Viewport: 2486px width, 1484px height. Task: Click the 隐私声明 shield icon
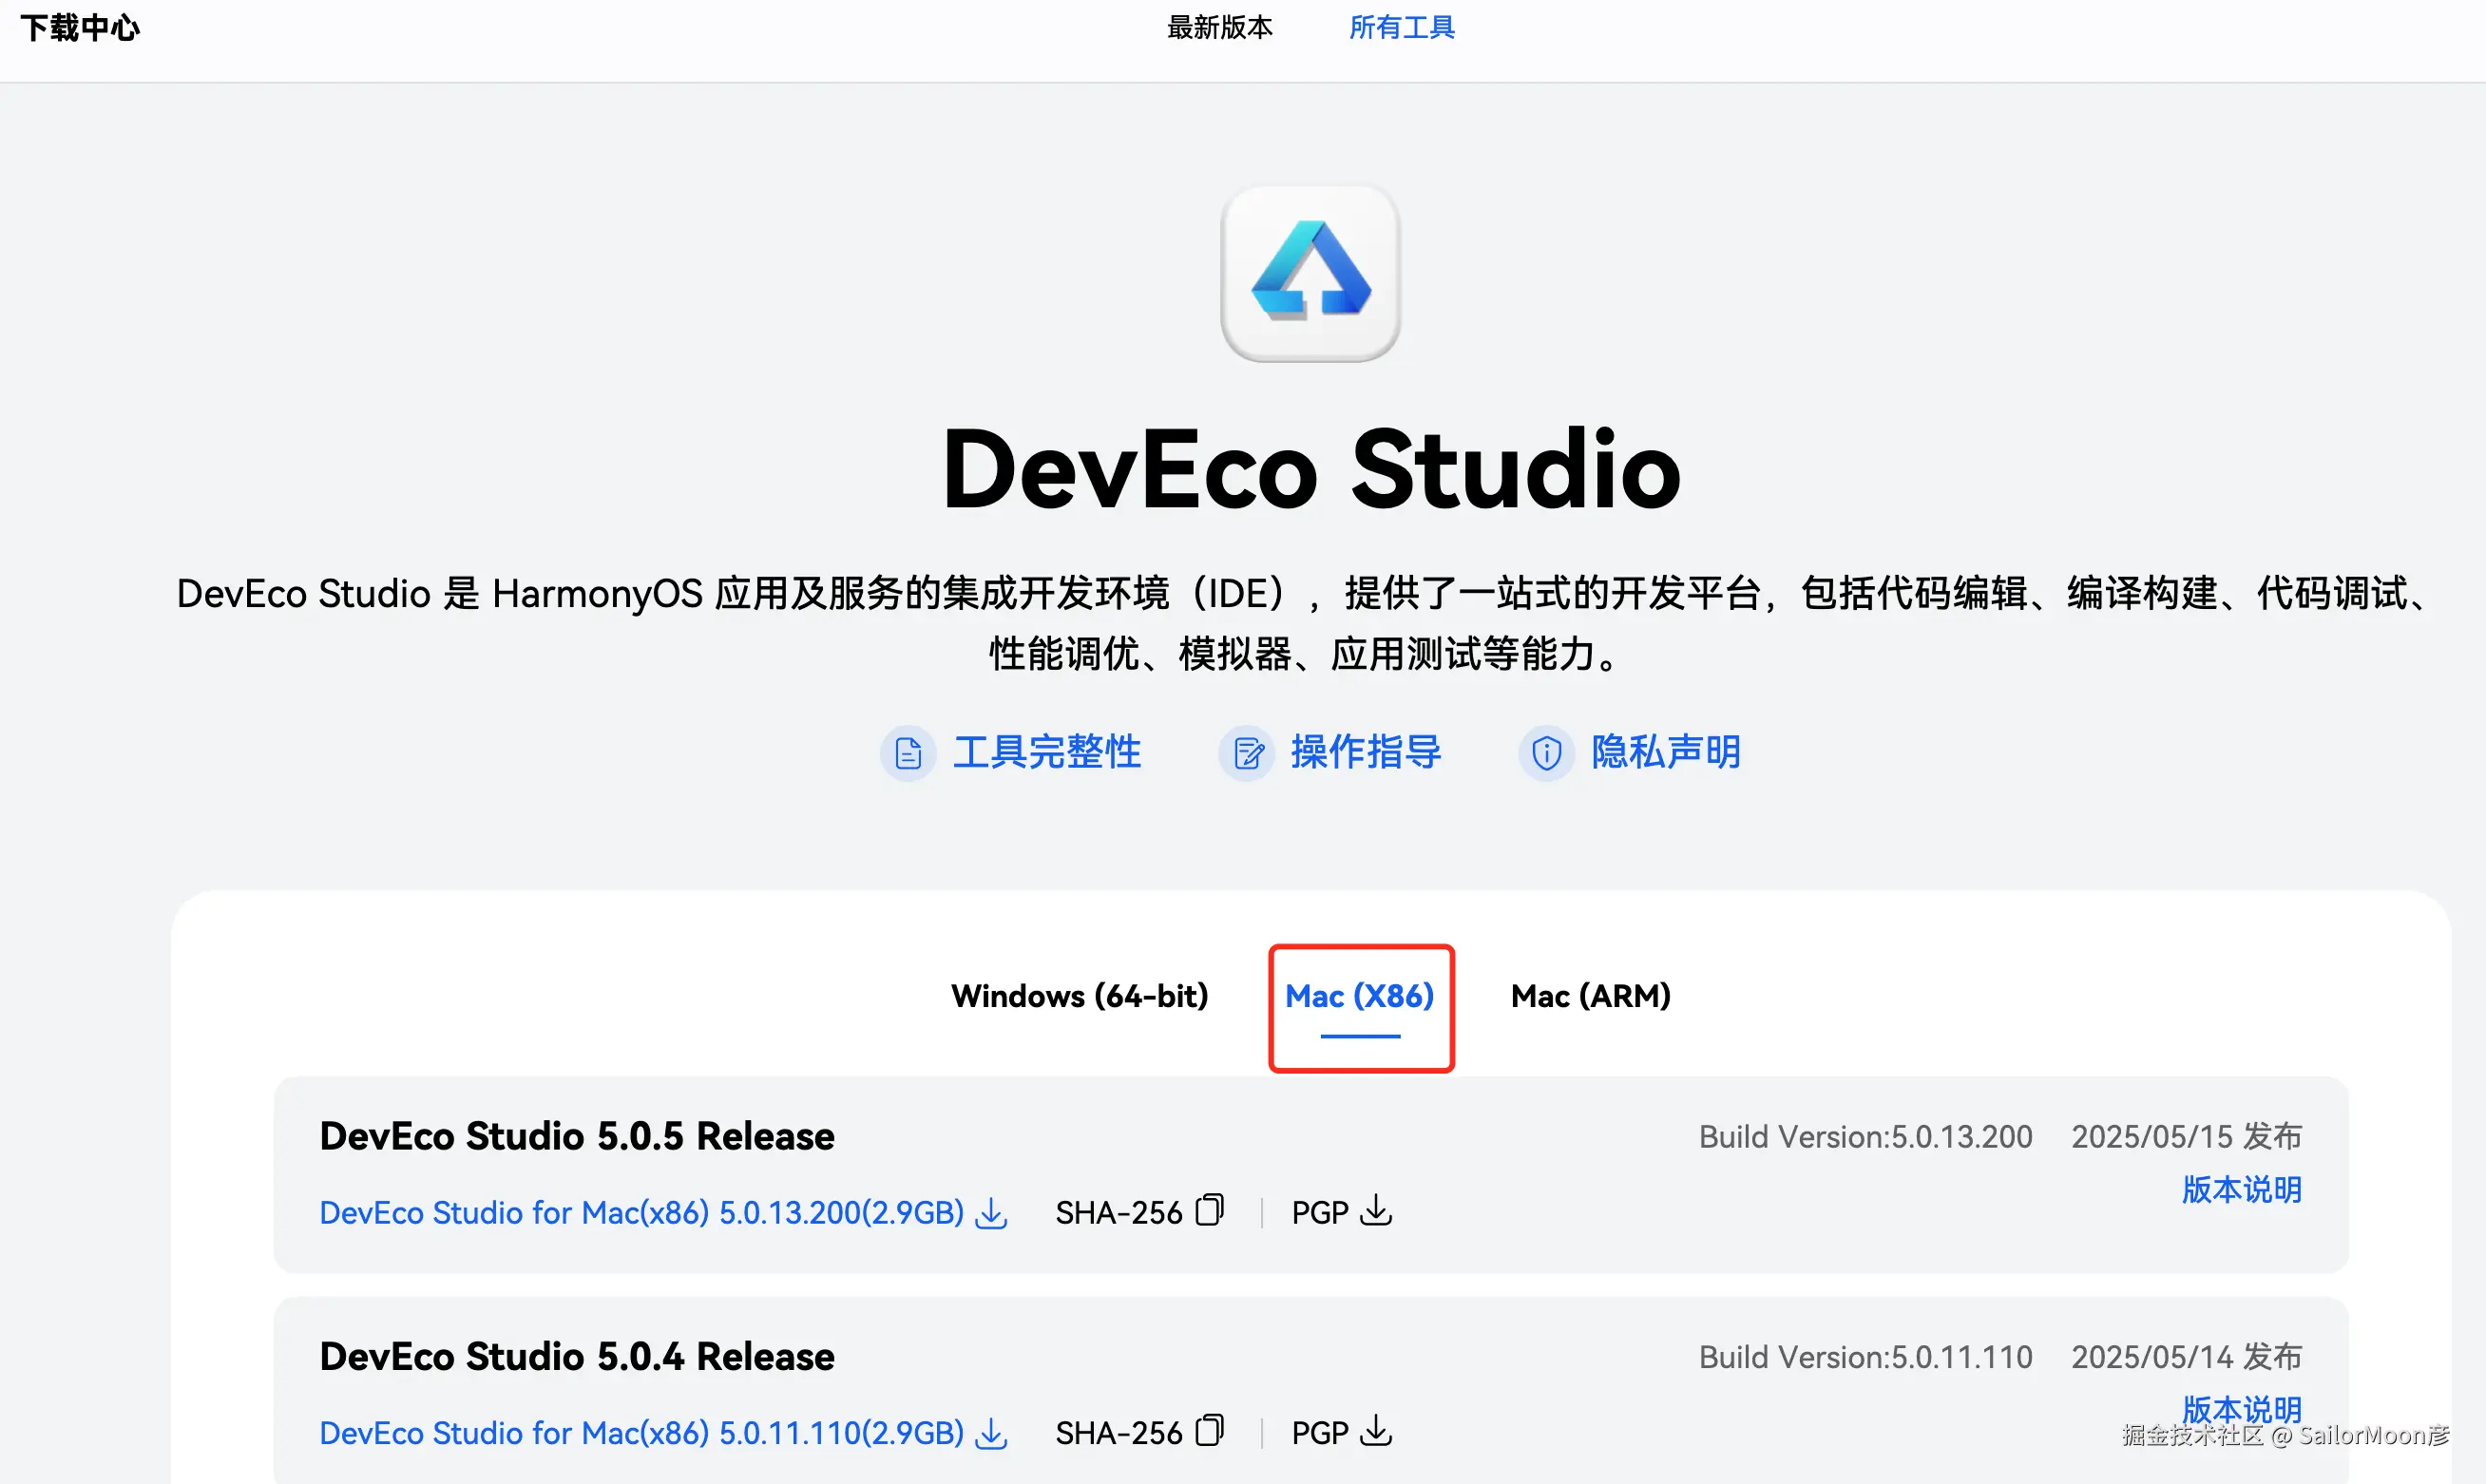1546,753
